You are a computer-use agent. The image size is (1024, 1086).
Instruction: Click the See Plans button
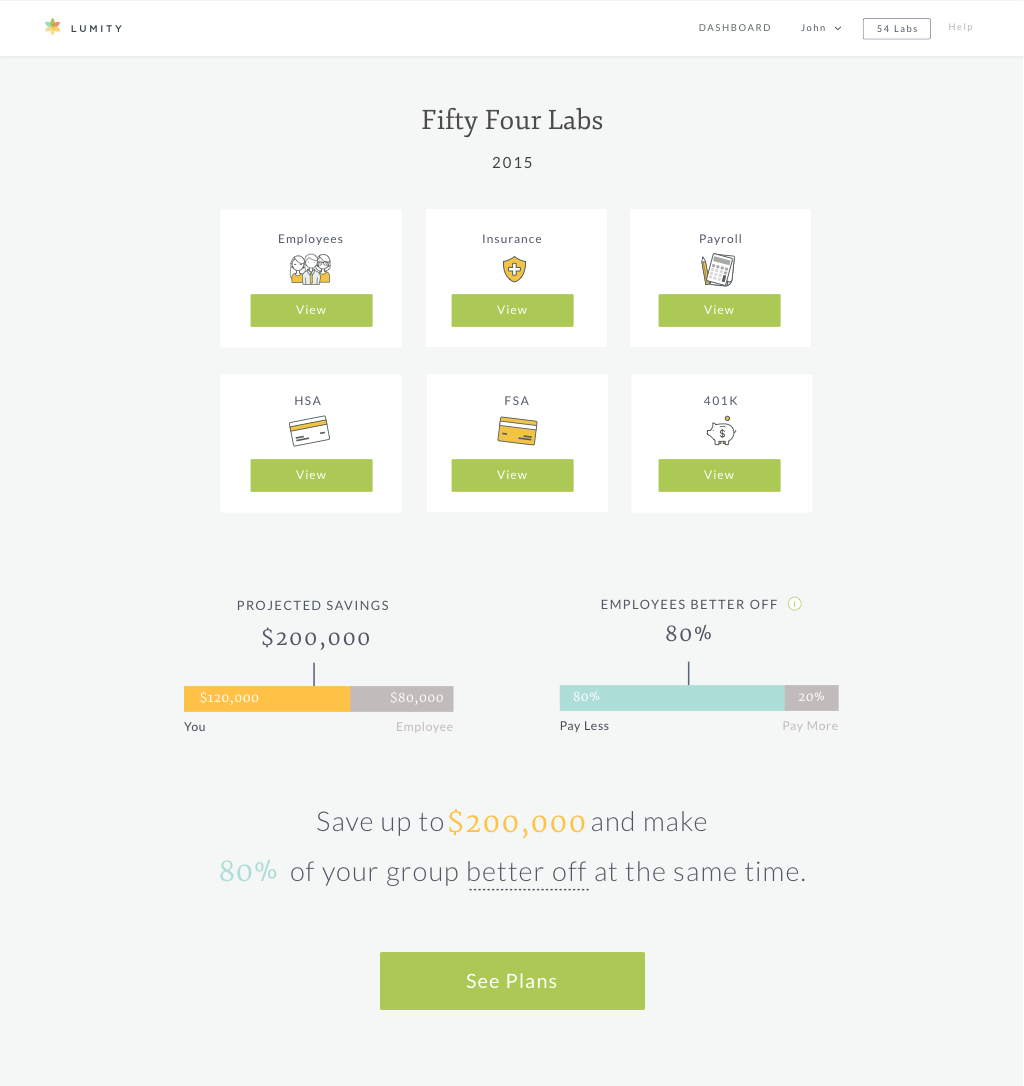[x=512, y=981]
